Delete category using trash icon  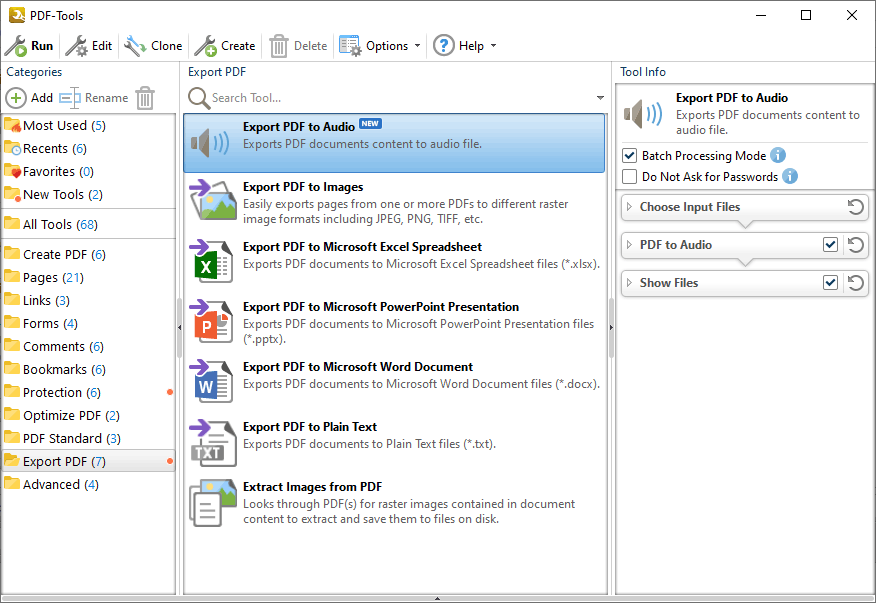[x=145, y=98]
